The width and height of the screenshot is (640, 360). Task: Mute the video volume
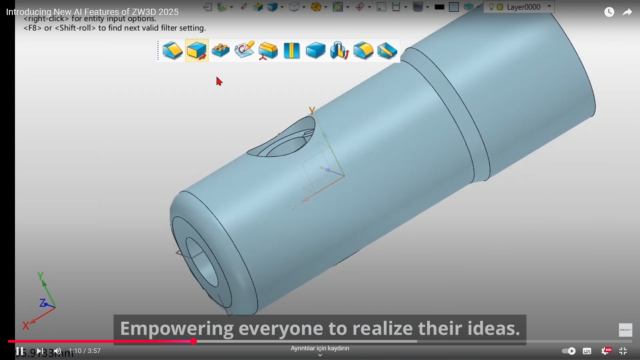tap(57, 351)
